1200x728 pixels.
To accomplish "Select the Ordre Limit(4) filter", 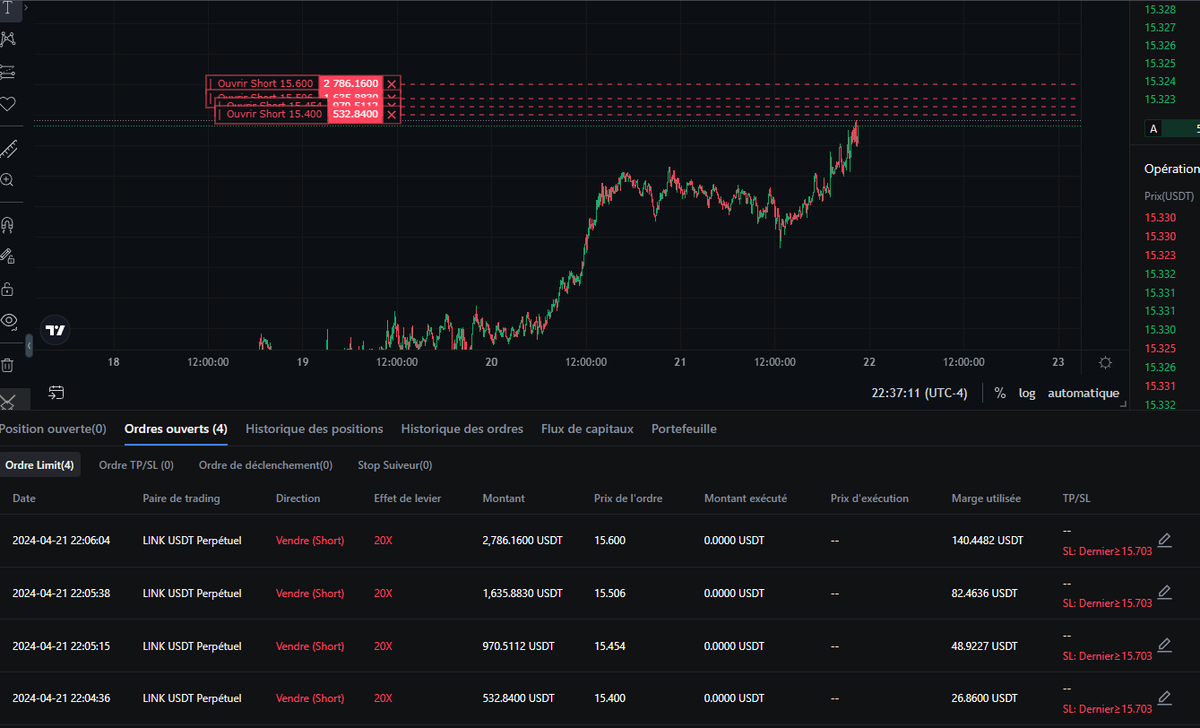I will point(40,465).
